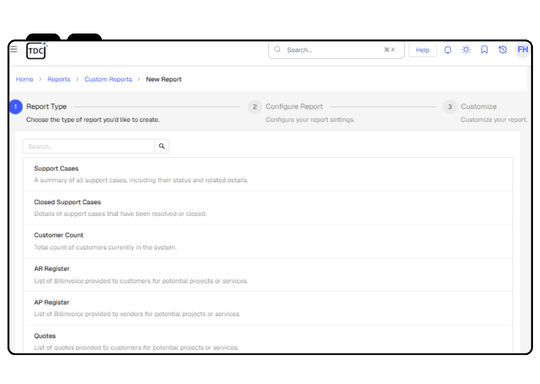Image resolution: width=540 pixels, height=384 pixels.
Task: Go to the Reports breadcrumb
Action: tap(59, 79)
